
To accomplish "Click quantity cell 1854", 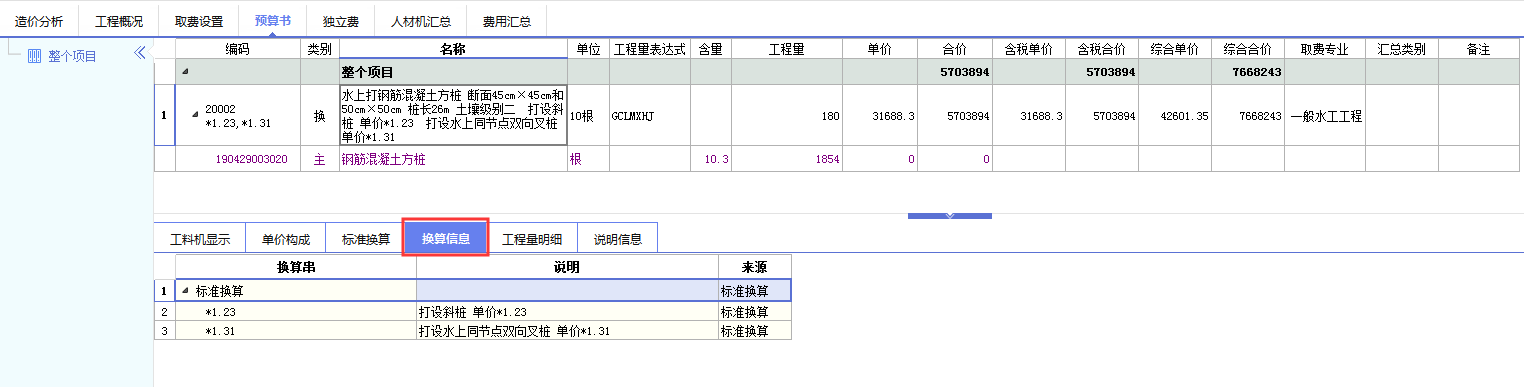I will 787,159.
